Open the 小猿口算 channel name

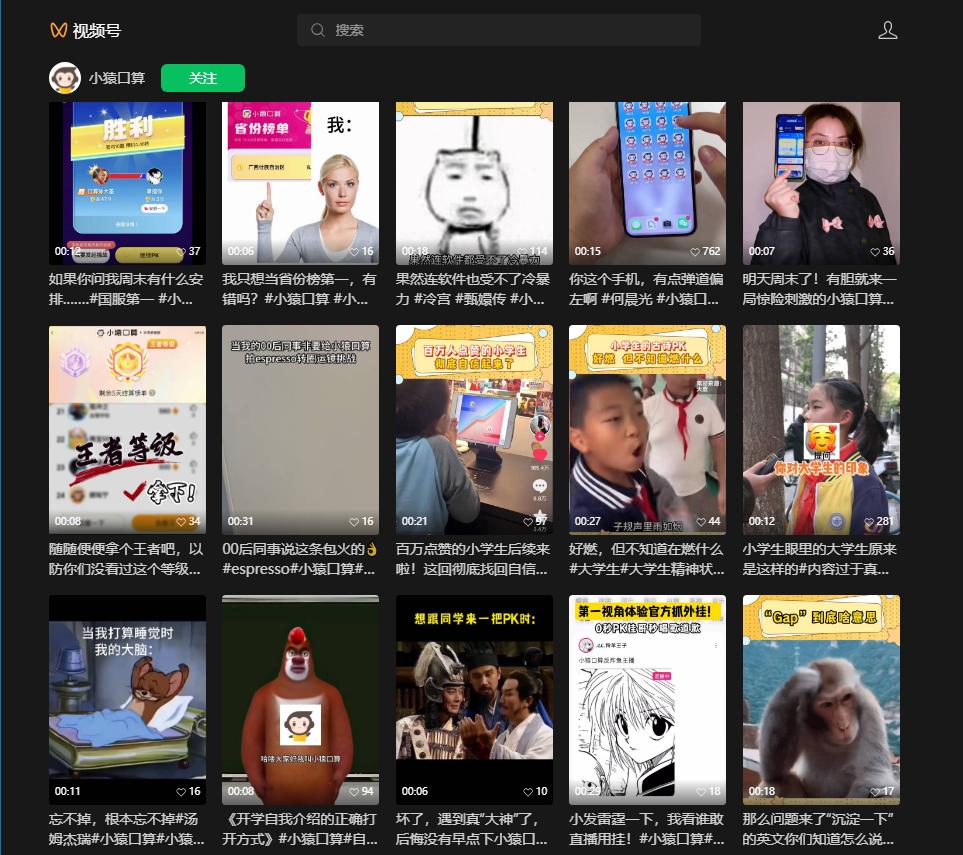(x=117, y=78)
